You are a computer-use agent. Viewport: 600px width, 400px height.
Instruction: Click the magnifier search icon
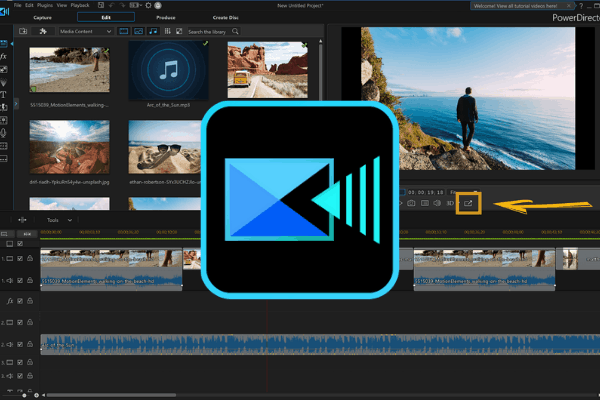(235, 31)
